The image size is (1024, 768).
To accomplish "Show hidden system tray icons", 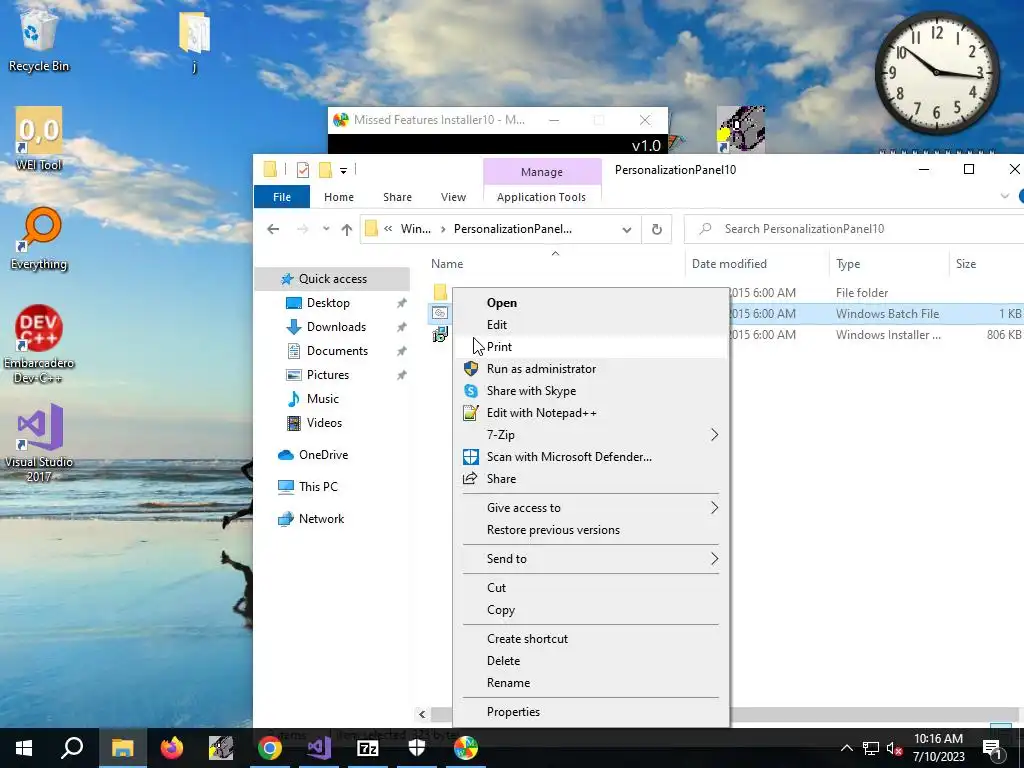I will [846, 748].
